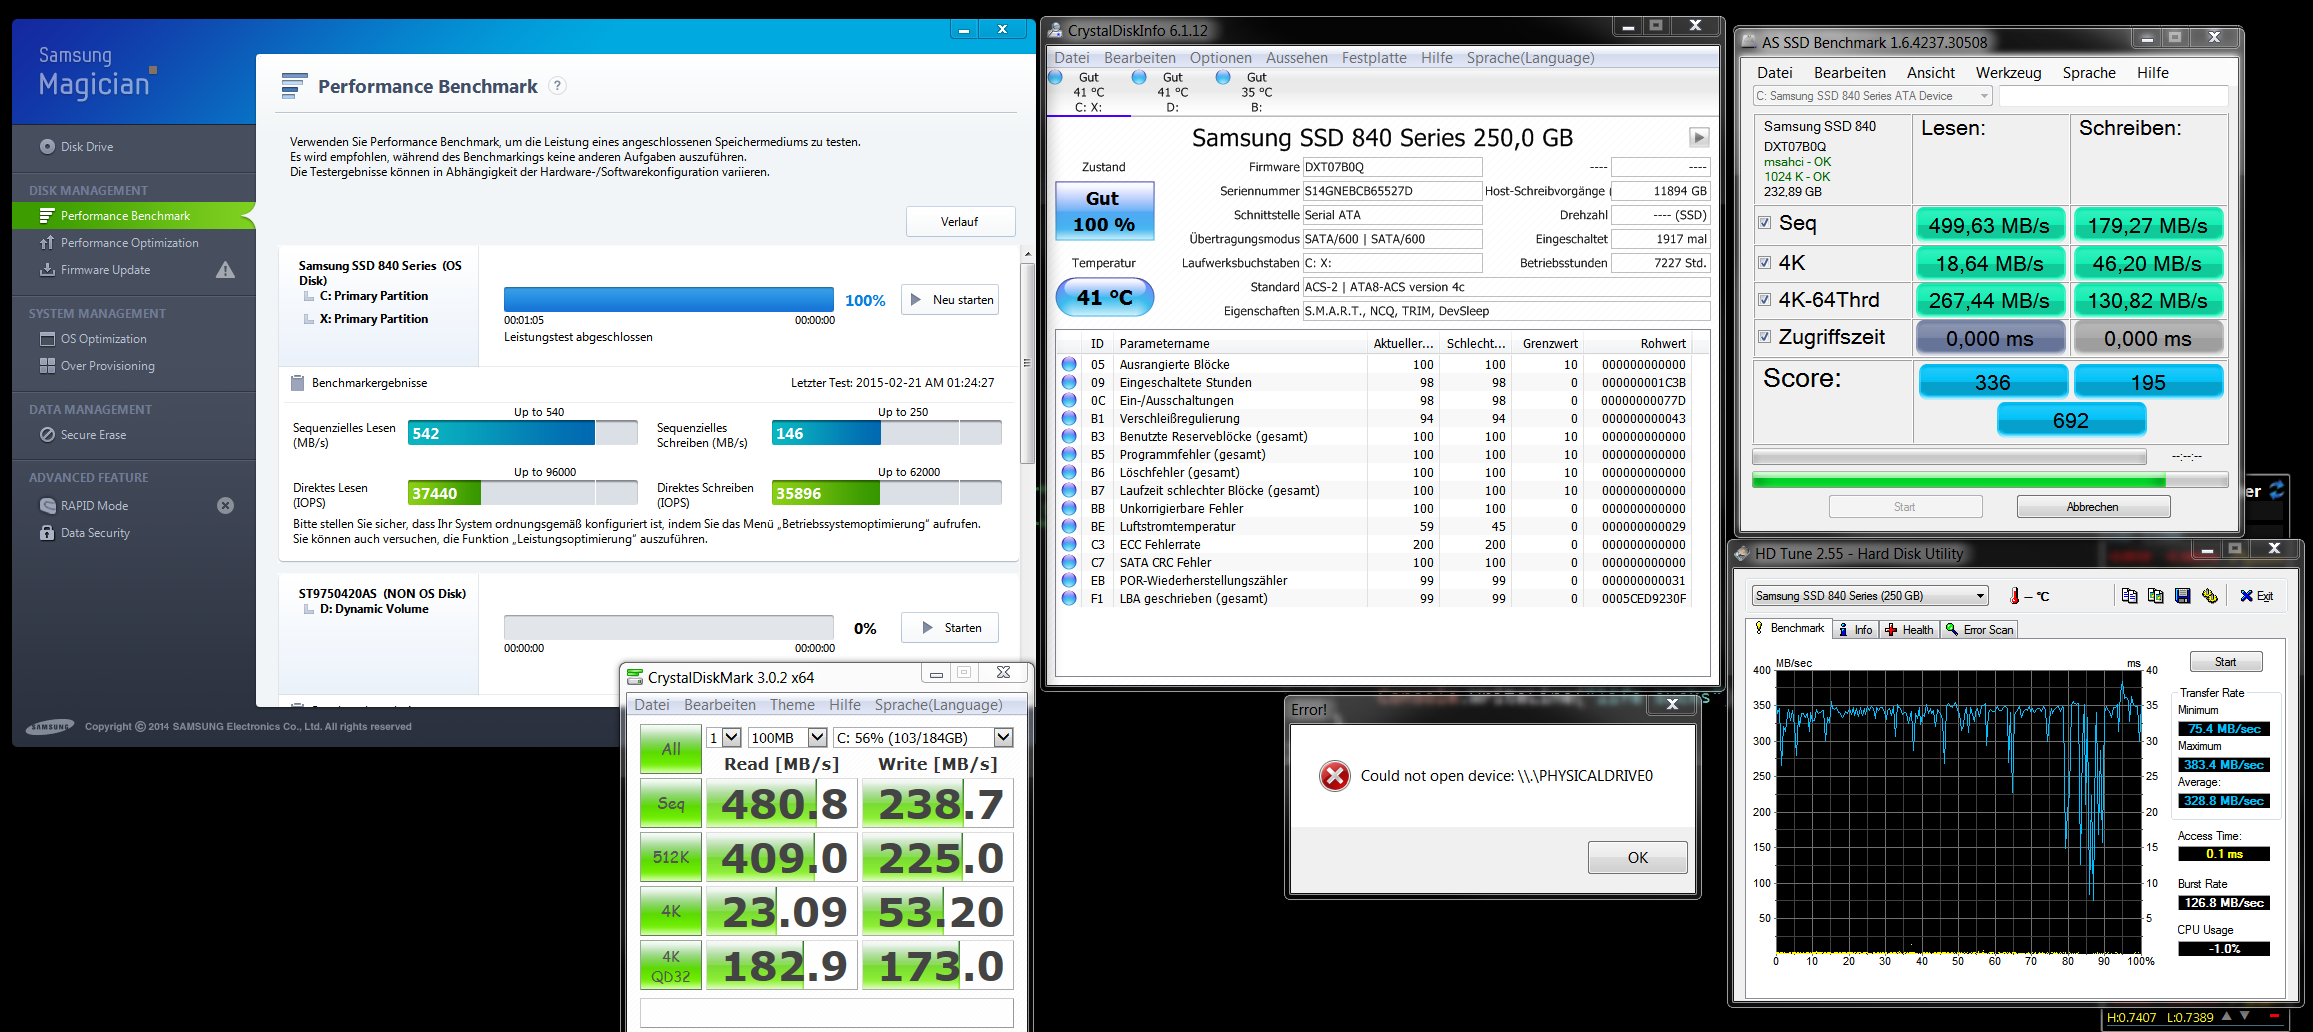
Task: Select the B: drive status orb in CrystalDiskInfo
Action: pos(1223,78)
